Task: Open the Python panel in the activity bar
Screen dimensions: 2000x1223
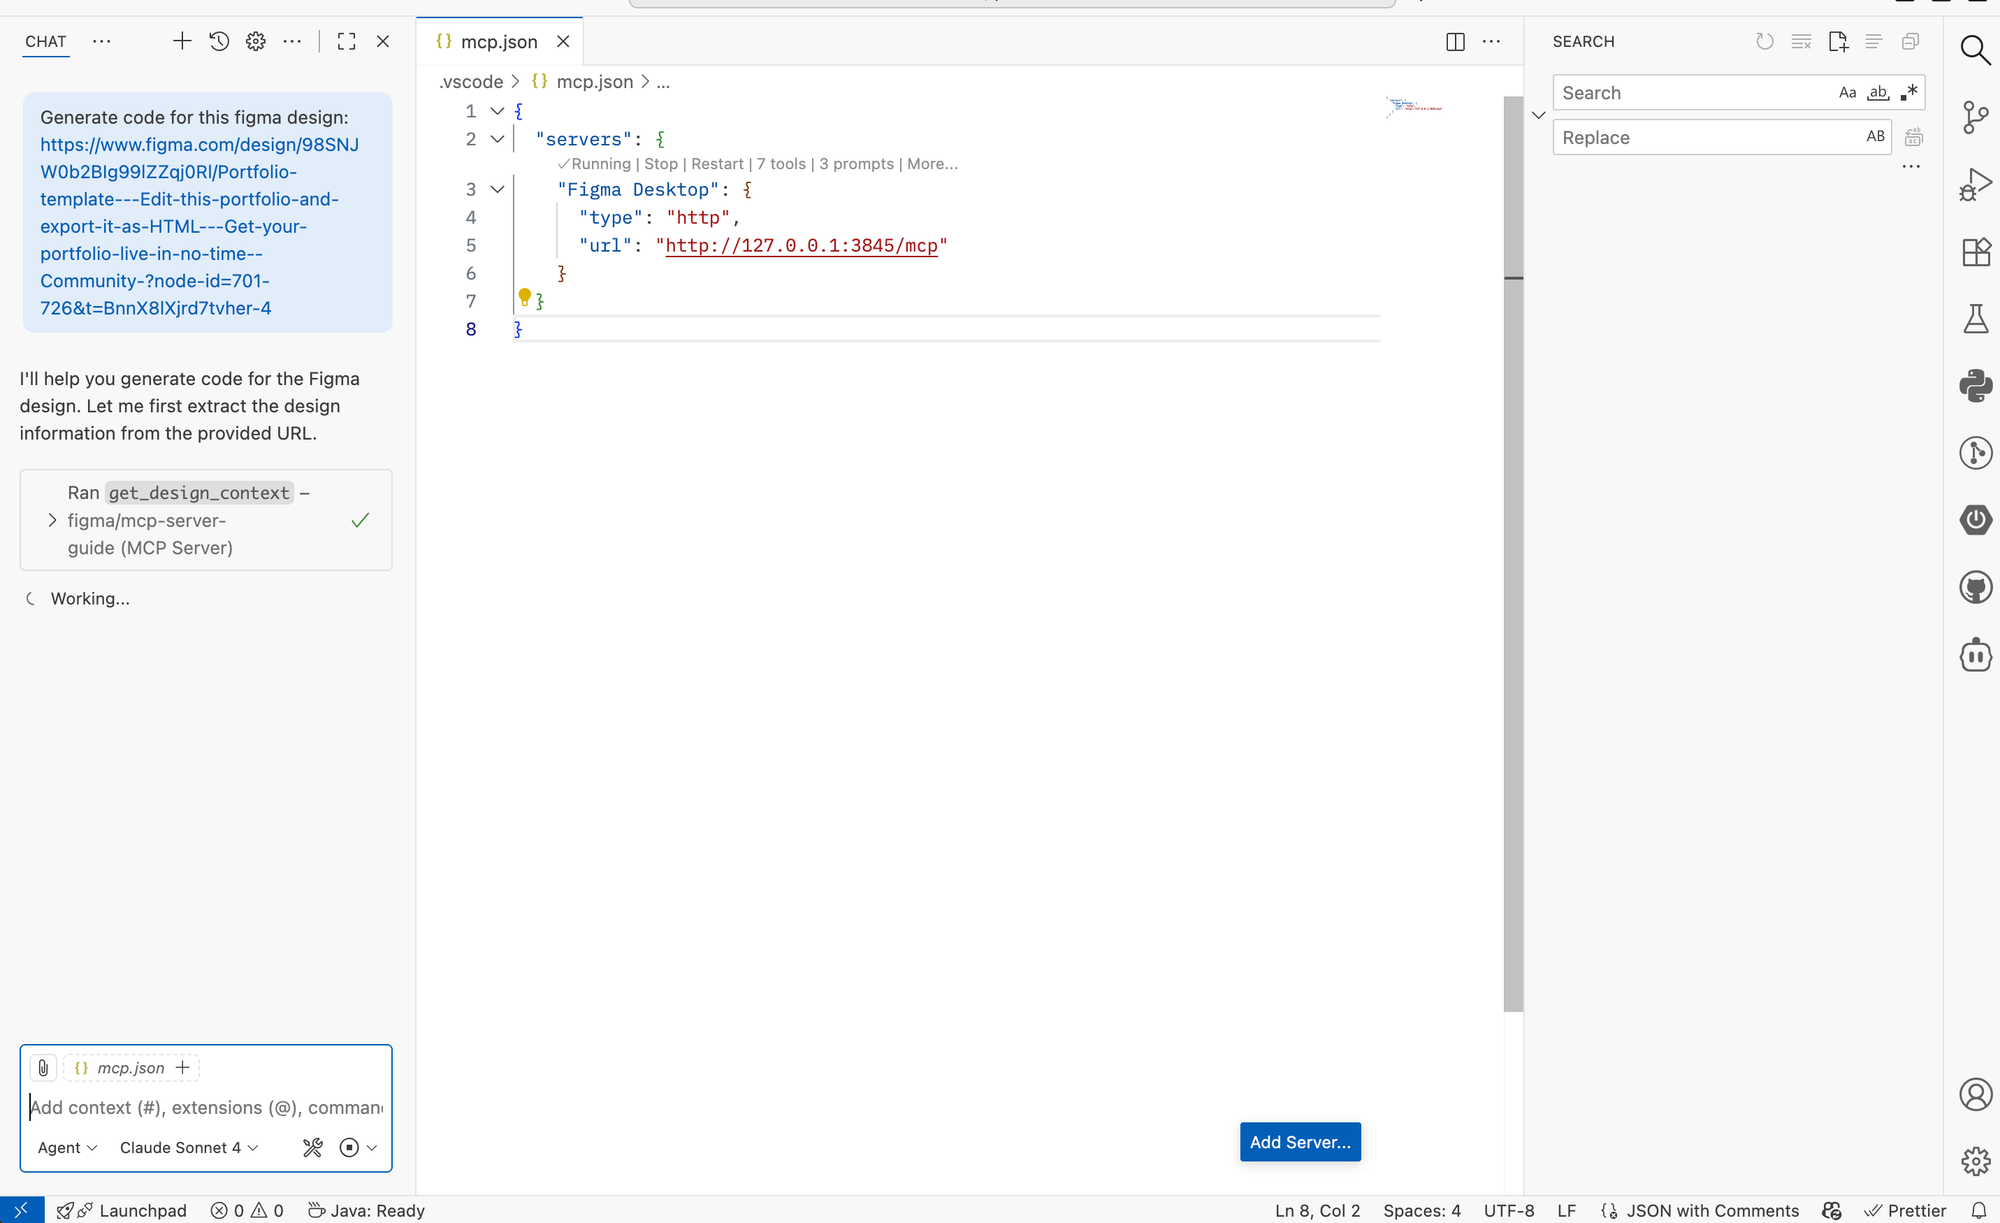Action: (x=1976, y=385)
